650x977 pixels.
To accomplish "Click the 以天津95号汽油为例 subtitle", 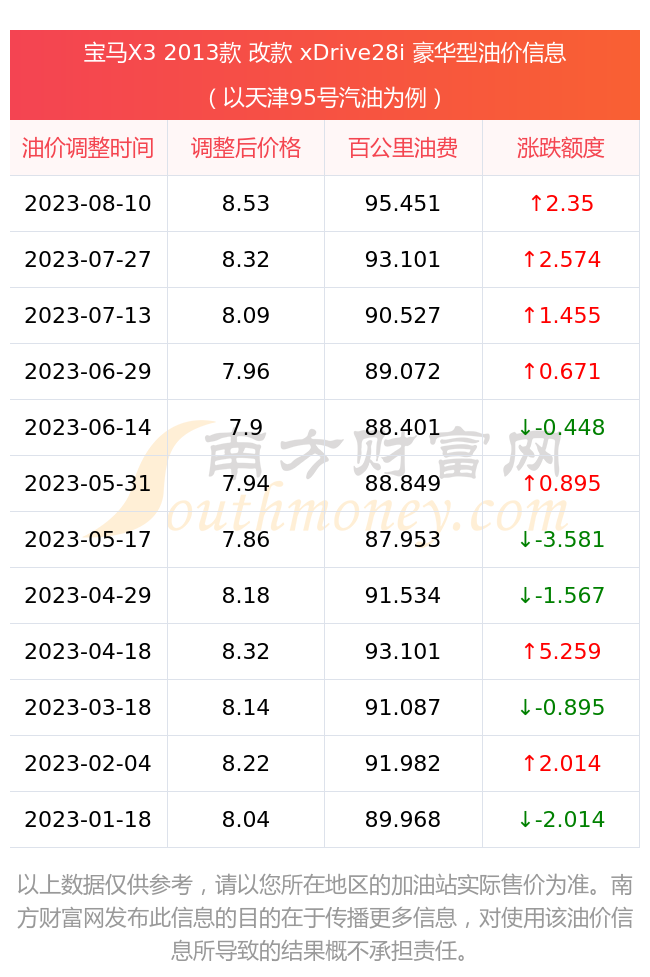I will [325, 98].
